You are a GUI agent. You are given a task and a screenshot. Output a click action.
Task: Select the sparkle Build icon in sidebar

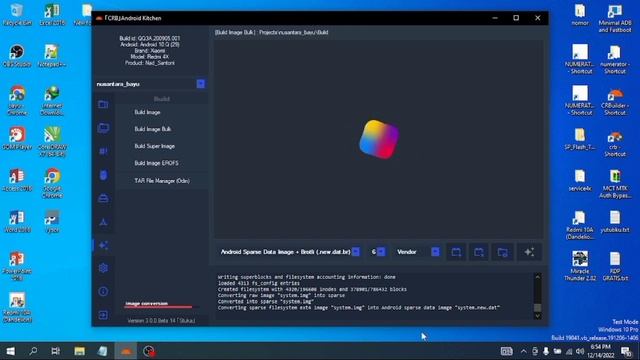(x=103, y=245)
